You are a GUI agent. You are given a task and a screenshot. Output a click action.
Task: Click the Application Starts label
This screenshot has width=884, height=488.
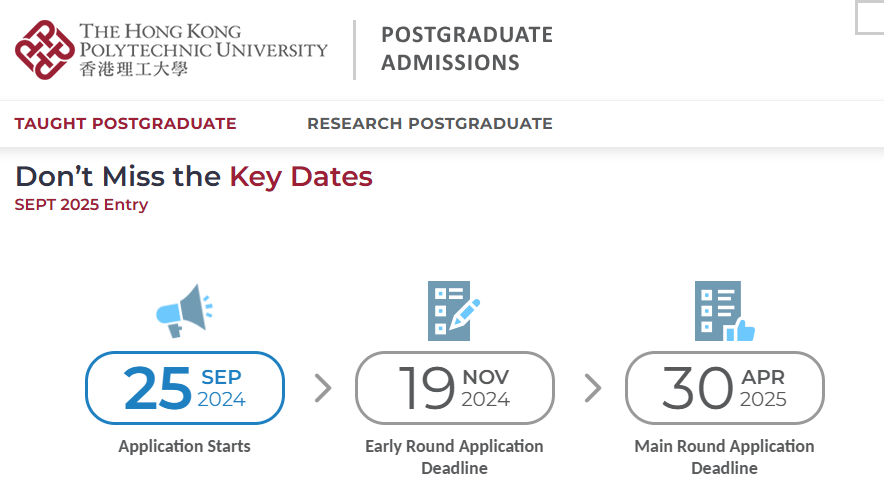click(x=184, y=446)
